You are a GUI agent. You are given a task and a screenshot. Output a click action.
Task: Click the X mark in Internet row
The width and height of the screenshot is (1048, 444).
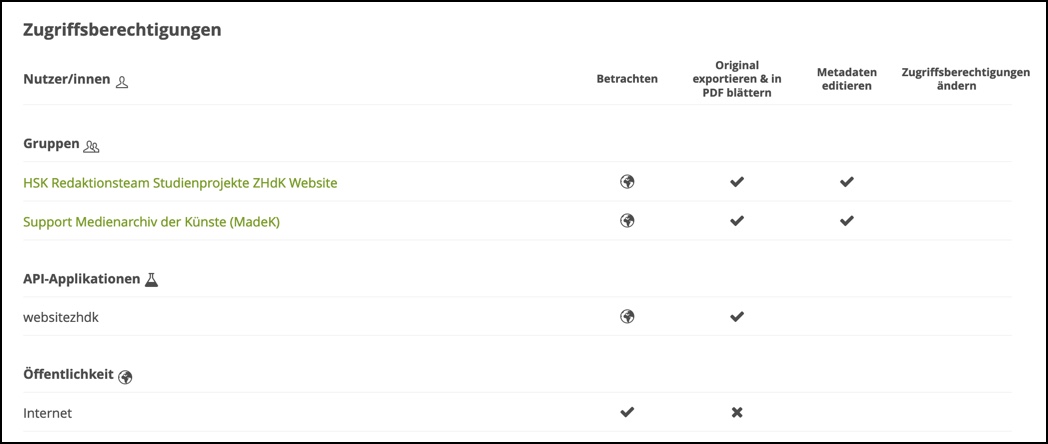[737, 412]
